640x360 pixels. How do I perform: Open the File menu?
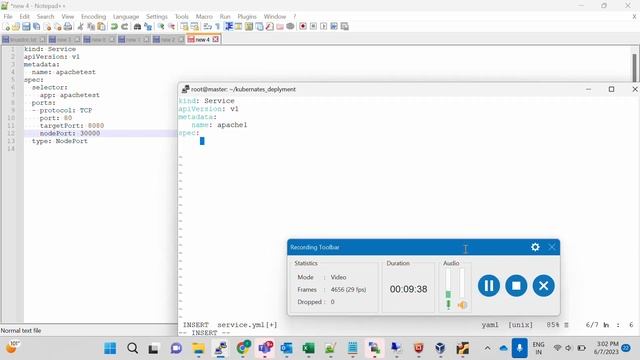8,16
